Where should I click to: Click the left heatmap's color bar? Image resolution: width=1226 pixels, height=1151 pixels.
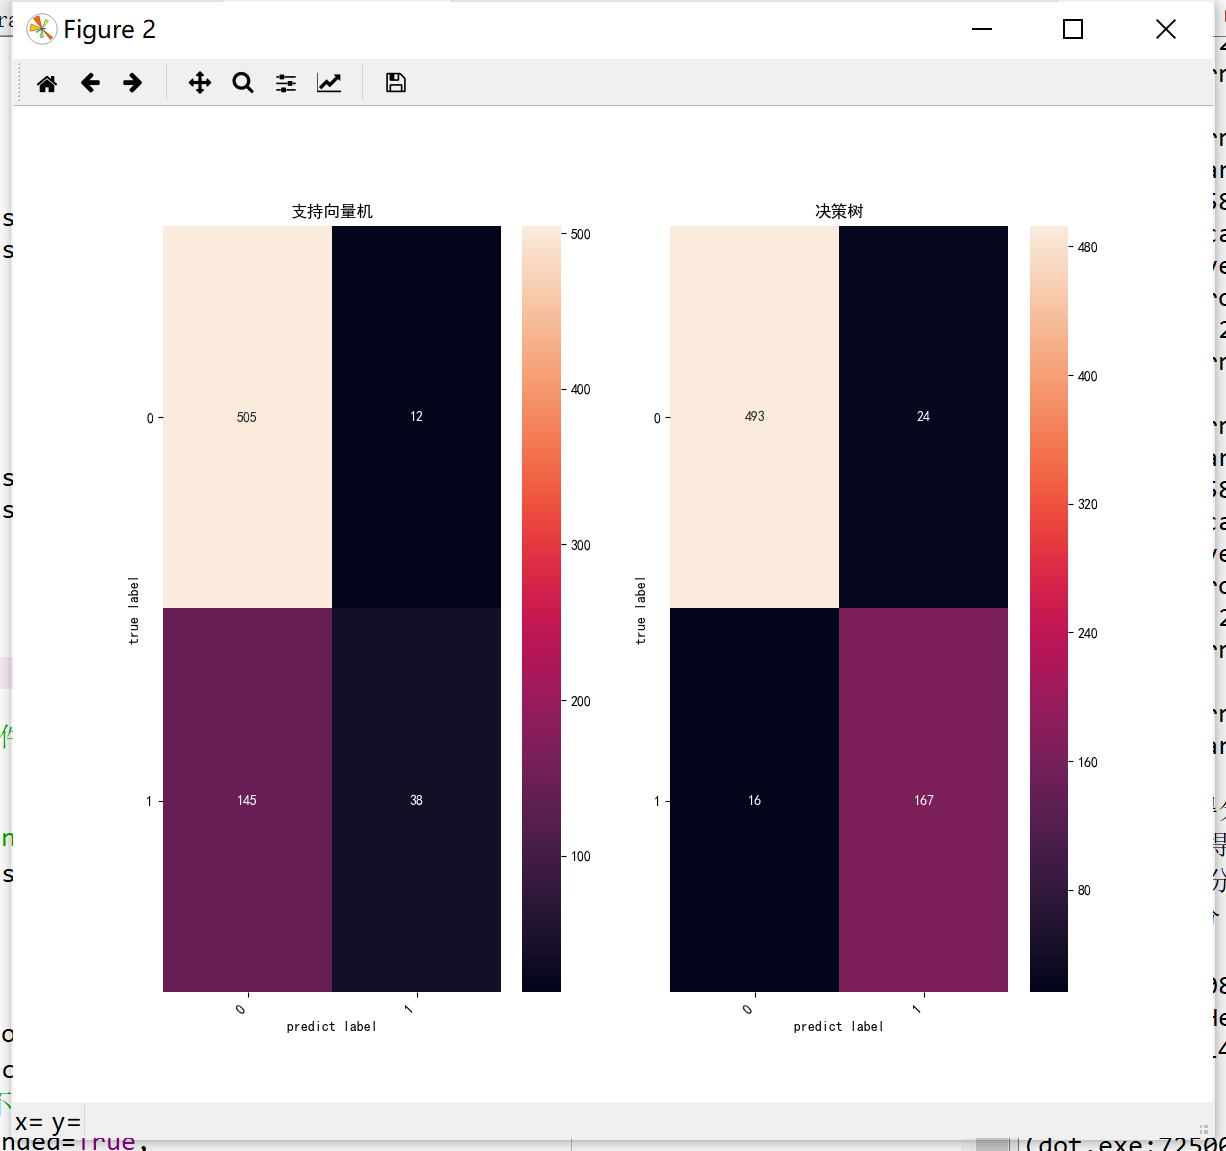[x=541, y=609]
